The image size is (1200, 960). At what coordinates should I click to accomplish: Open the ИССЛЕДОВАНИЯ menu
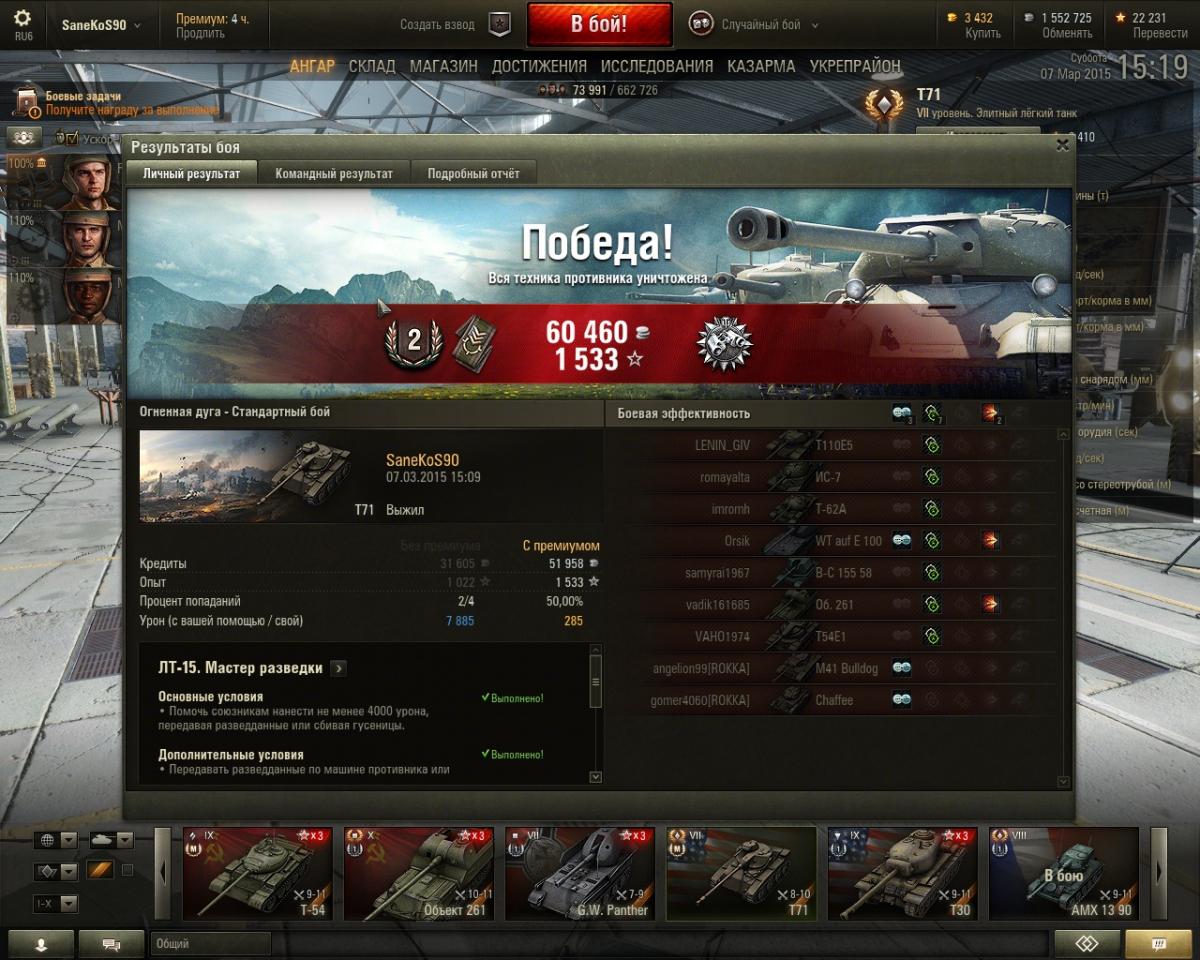click(x=657, y=66)
